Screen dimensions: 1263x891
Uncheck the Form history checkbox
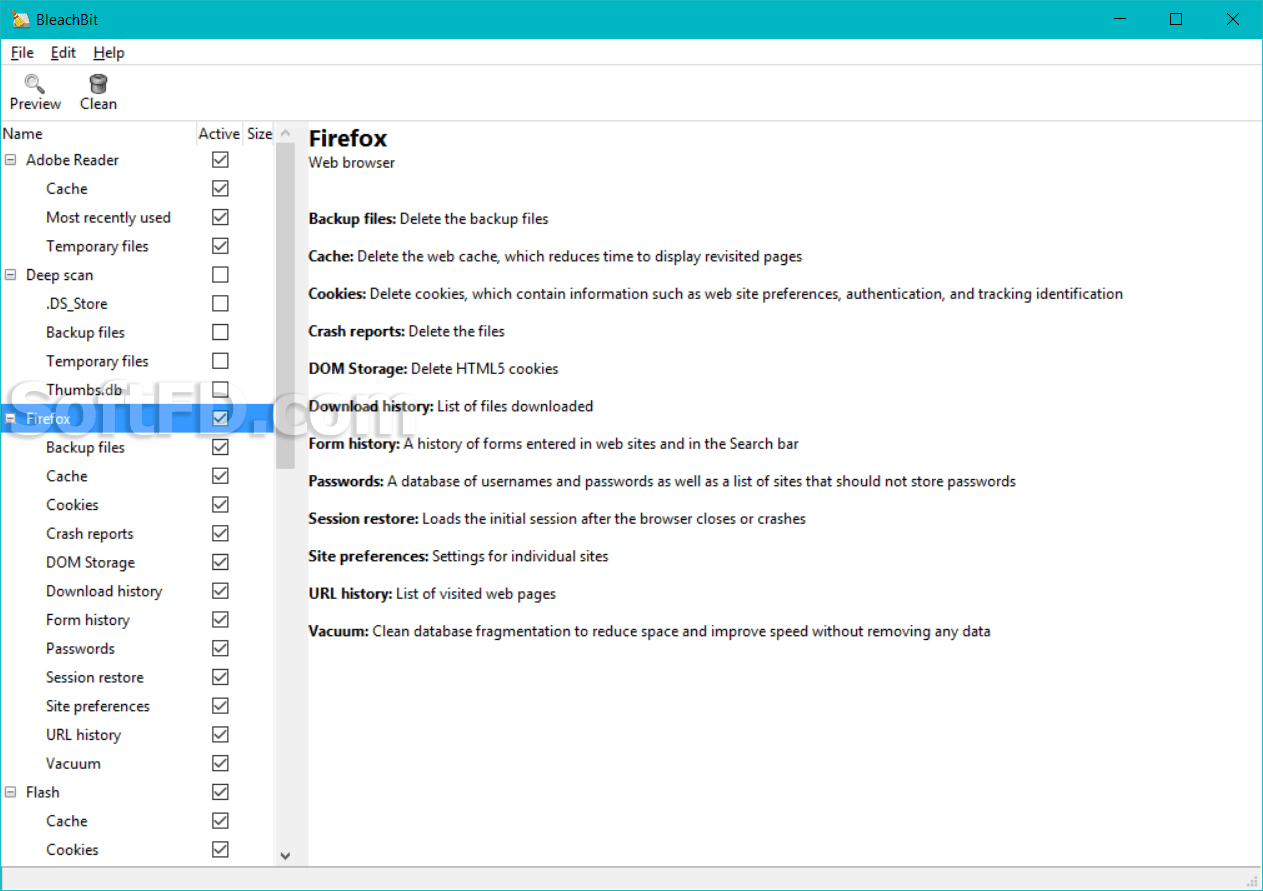(x=220, y=620)
